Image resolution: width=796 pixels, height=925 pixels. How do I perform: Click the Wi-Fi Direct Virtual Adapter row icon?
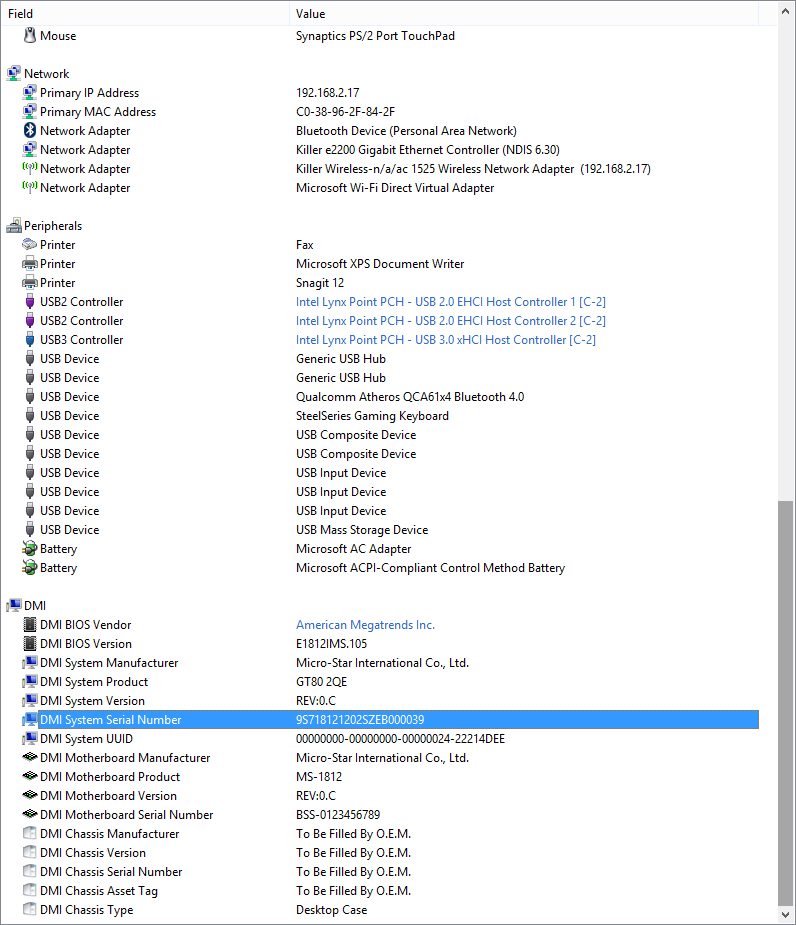pyautogui.click(x=30, y=187)
